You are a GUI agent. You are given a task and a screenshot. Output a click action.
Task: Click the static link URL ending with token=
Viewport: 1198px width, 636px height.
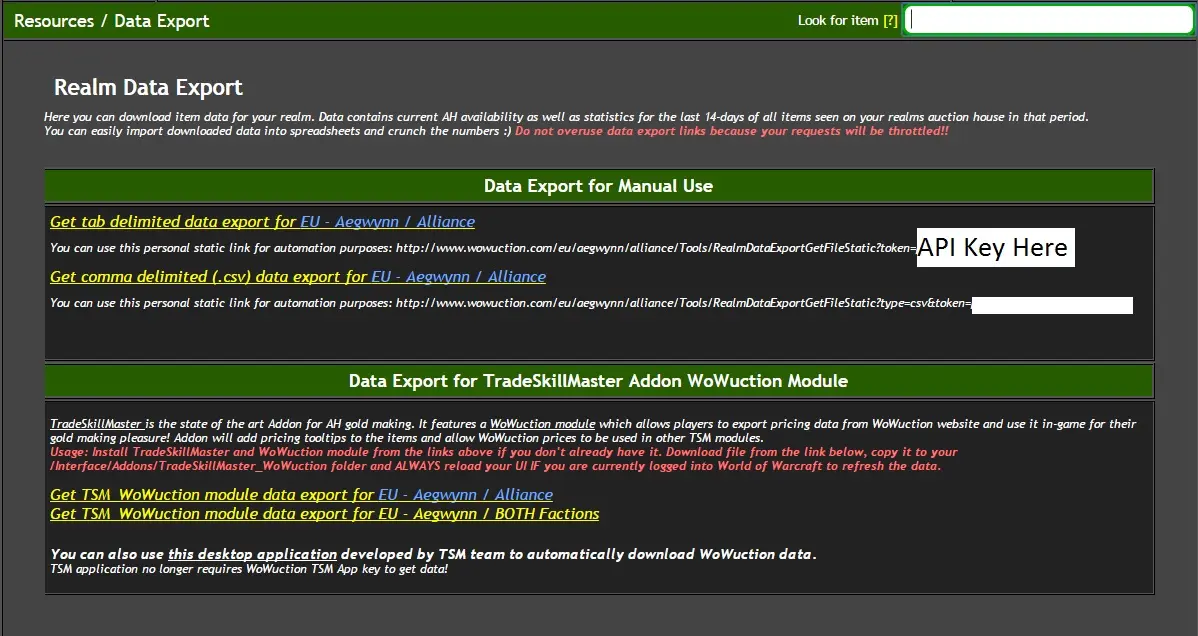pos(656,248)
